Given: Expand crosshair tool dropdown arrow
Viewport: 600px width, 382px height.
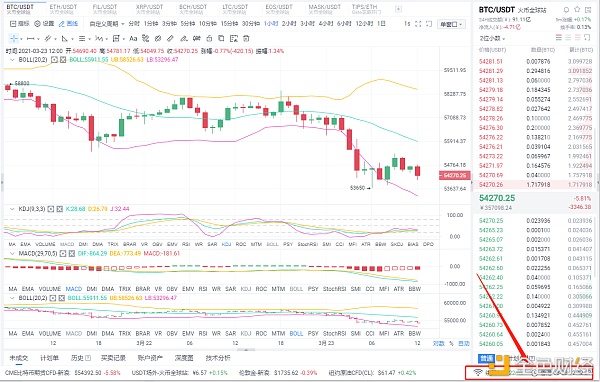Looking at the screenshot, I should [x=21, y=39].
